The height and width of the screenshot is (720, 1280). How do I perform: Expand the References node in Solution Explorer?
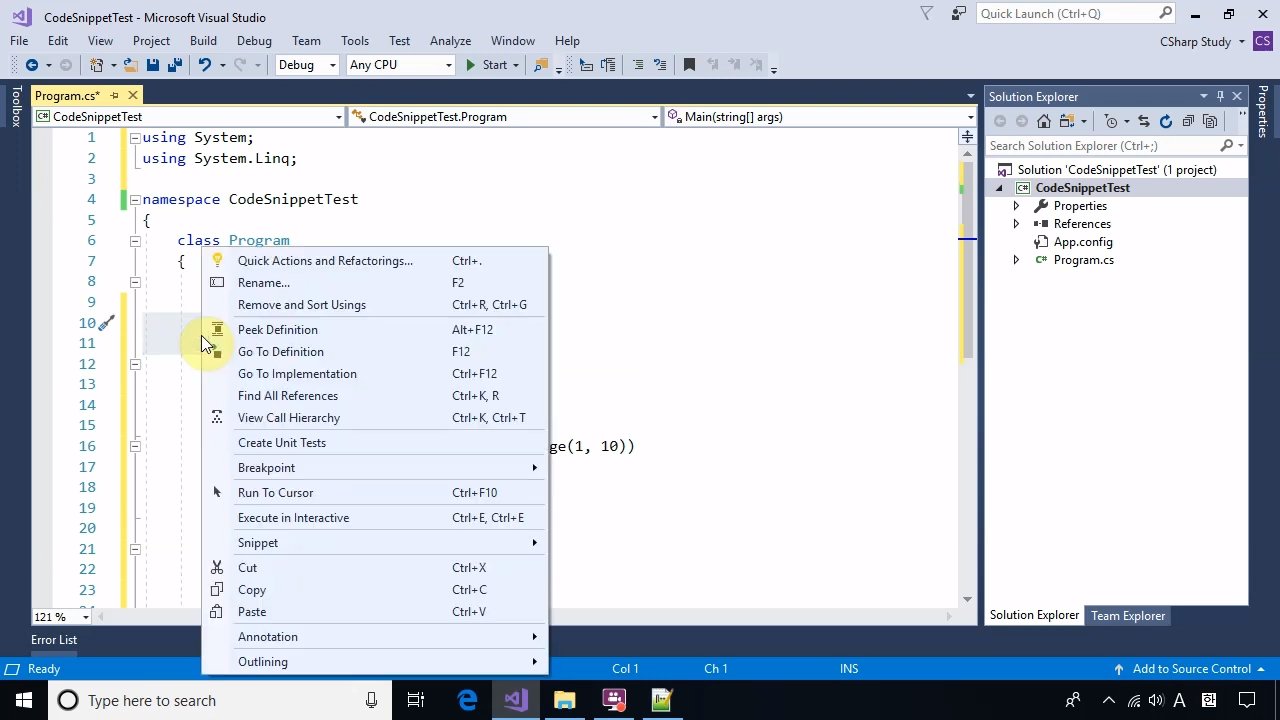click(1016, 224)
